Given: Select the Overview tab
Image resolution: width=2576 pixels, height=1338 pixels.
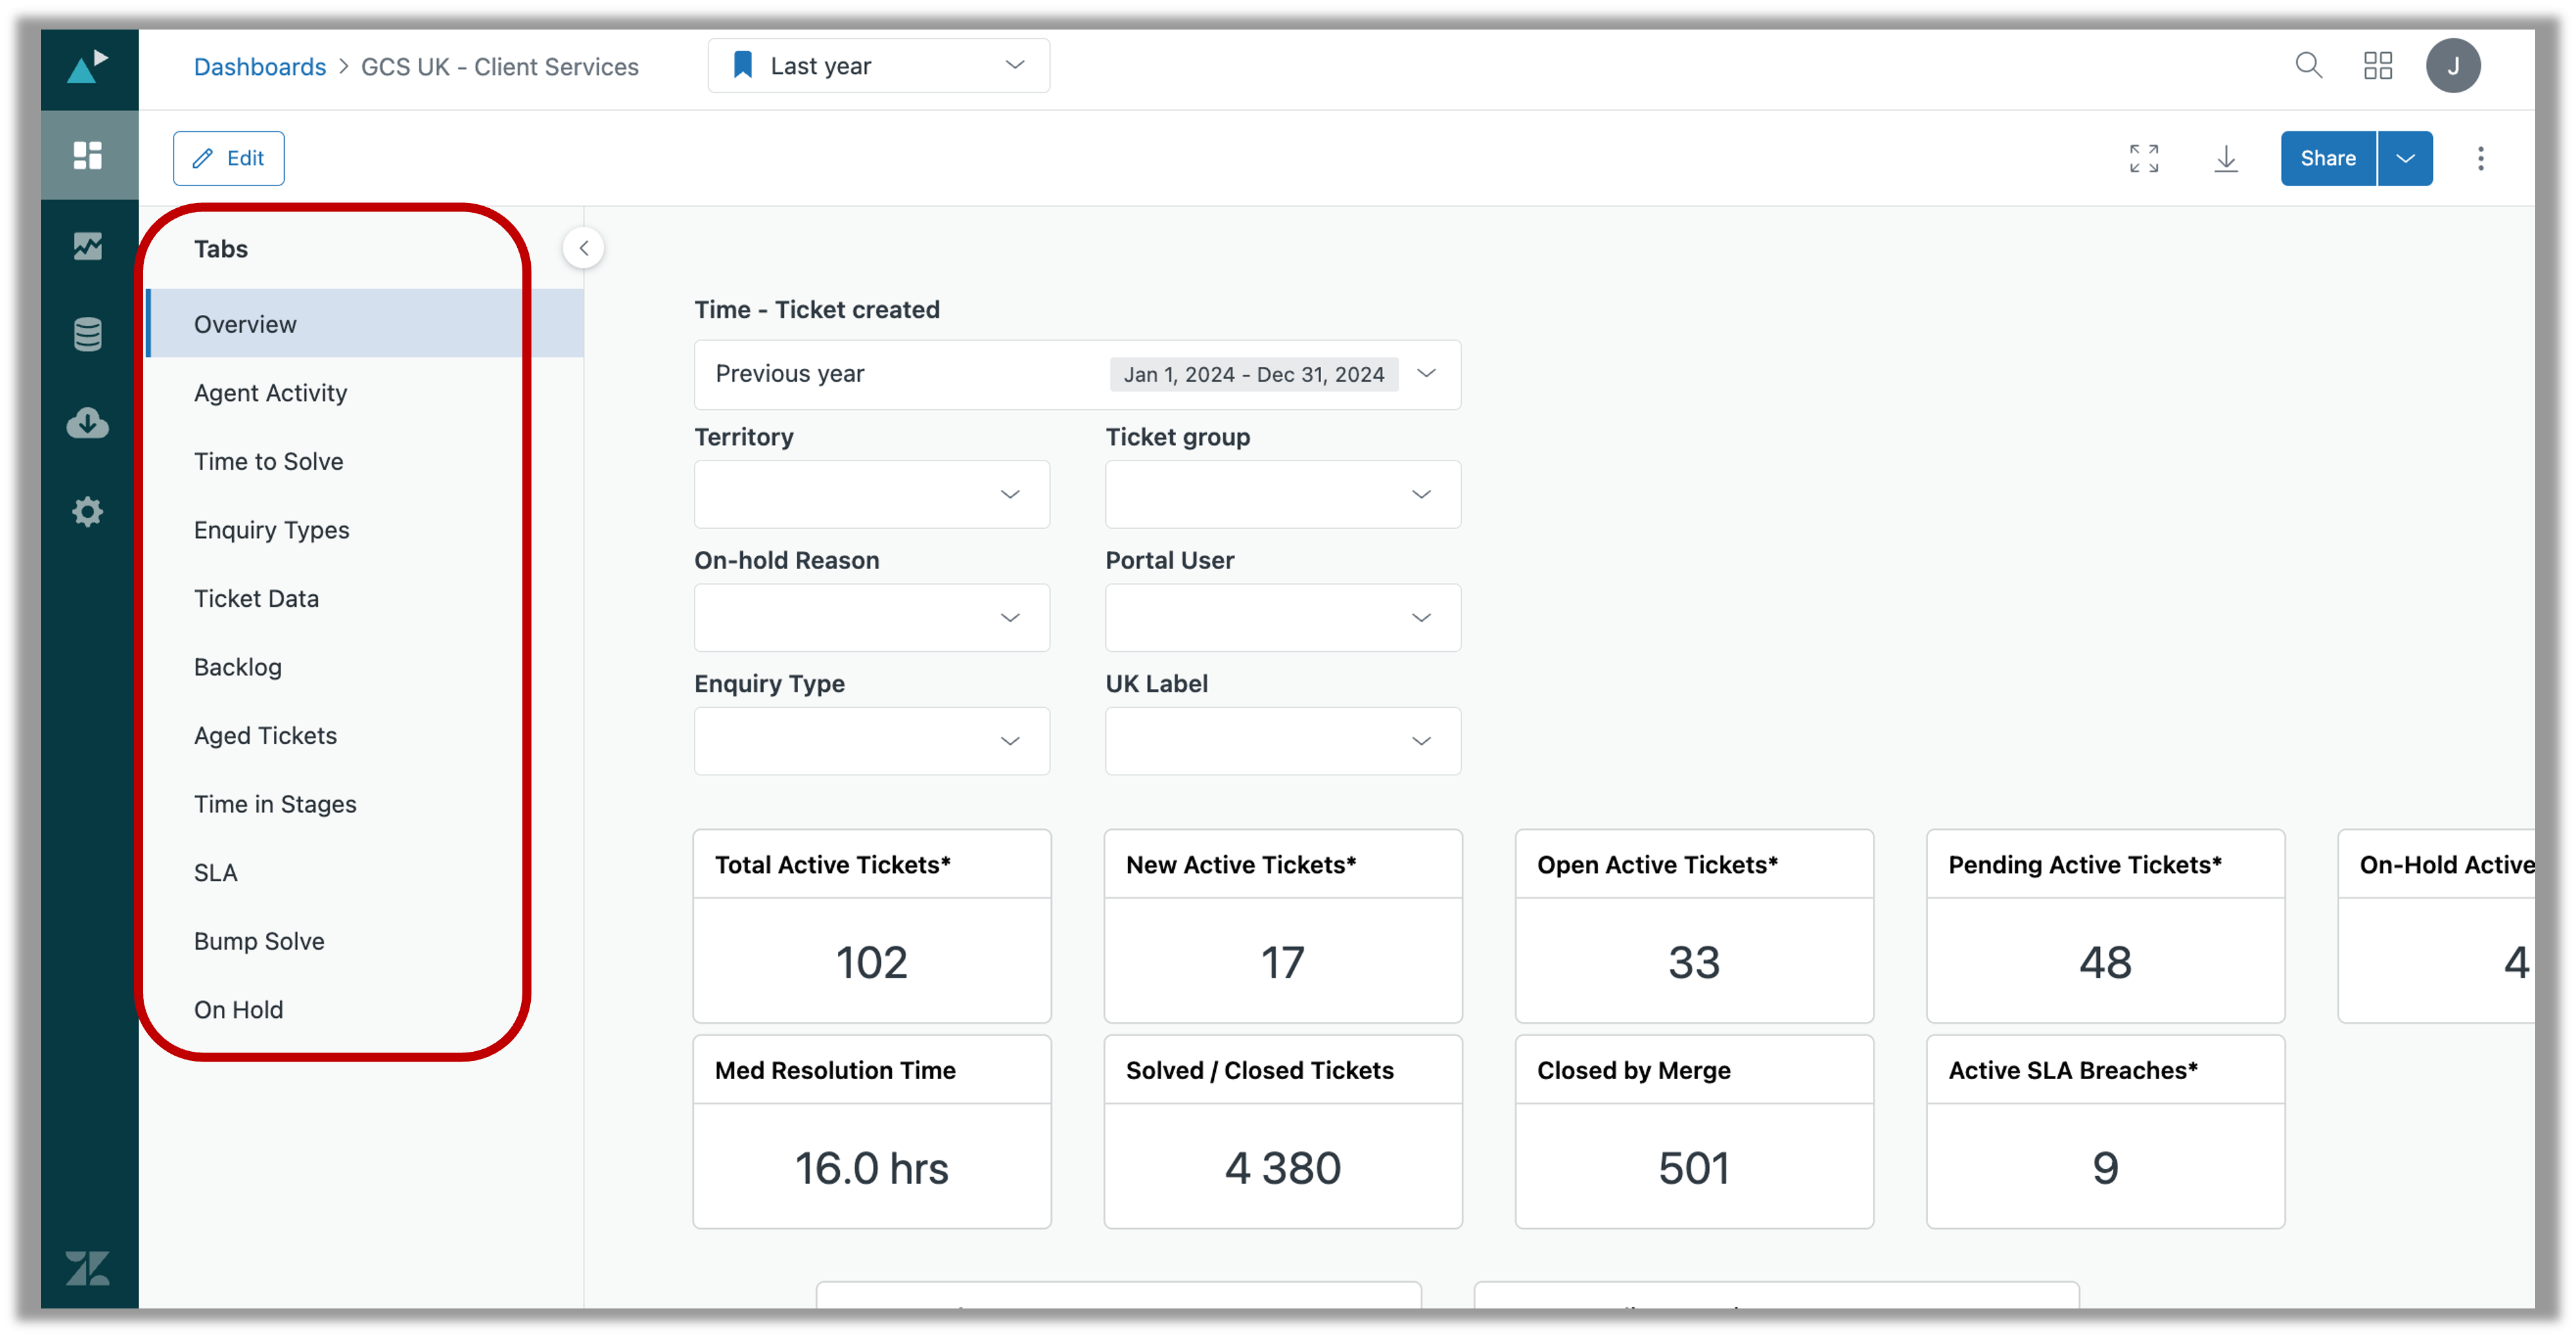Looking at the screenshot, I should coord(365,324).
